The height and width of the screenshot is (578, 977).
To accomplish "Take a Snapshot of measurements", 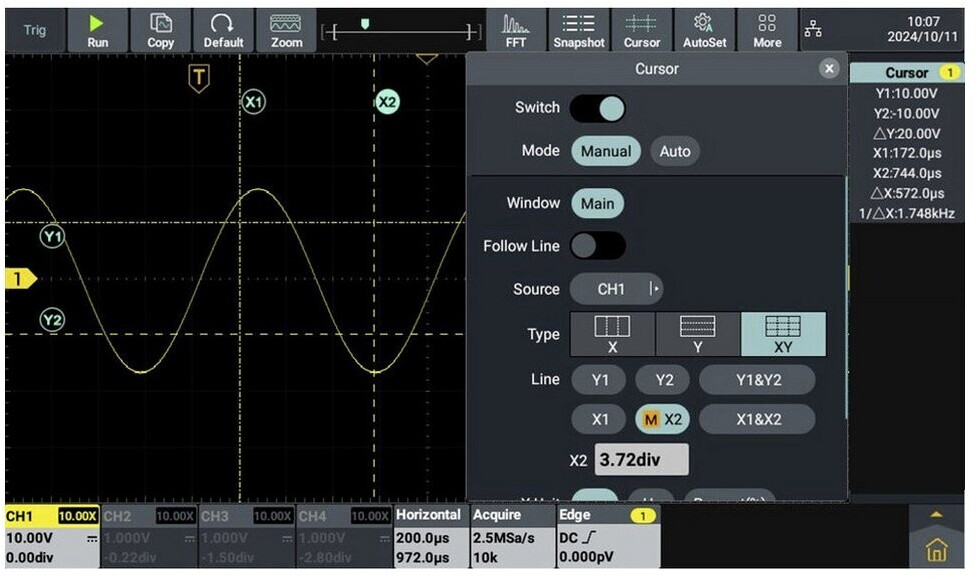I will pos(579,30).
